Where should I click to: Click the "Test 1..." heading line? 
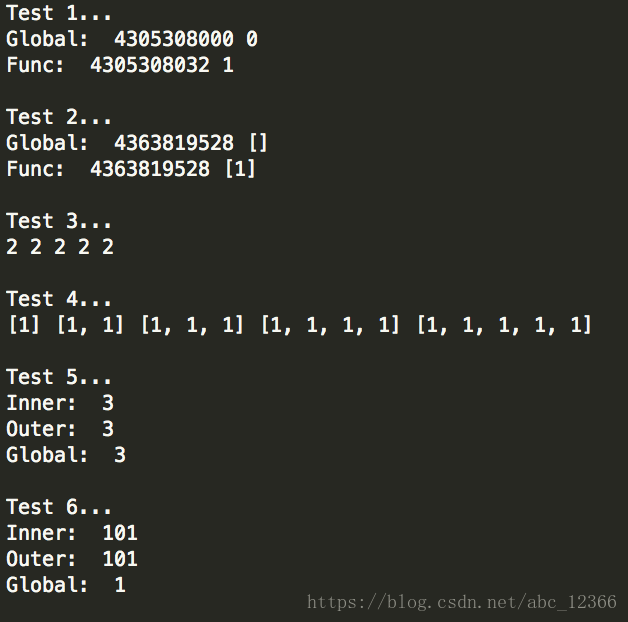pos(59,14)
